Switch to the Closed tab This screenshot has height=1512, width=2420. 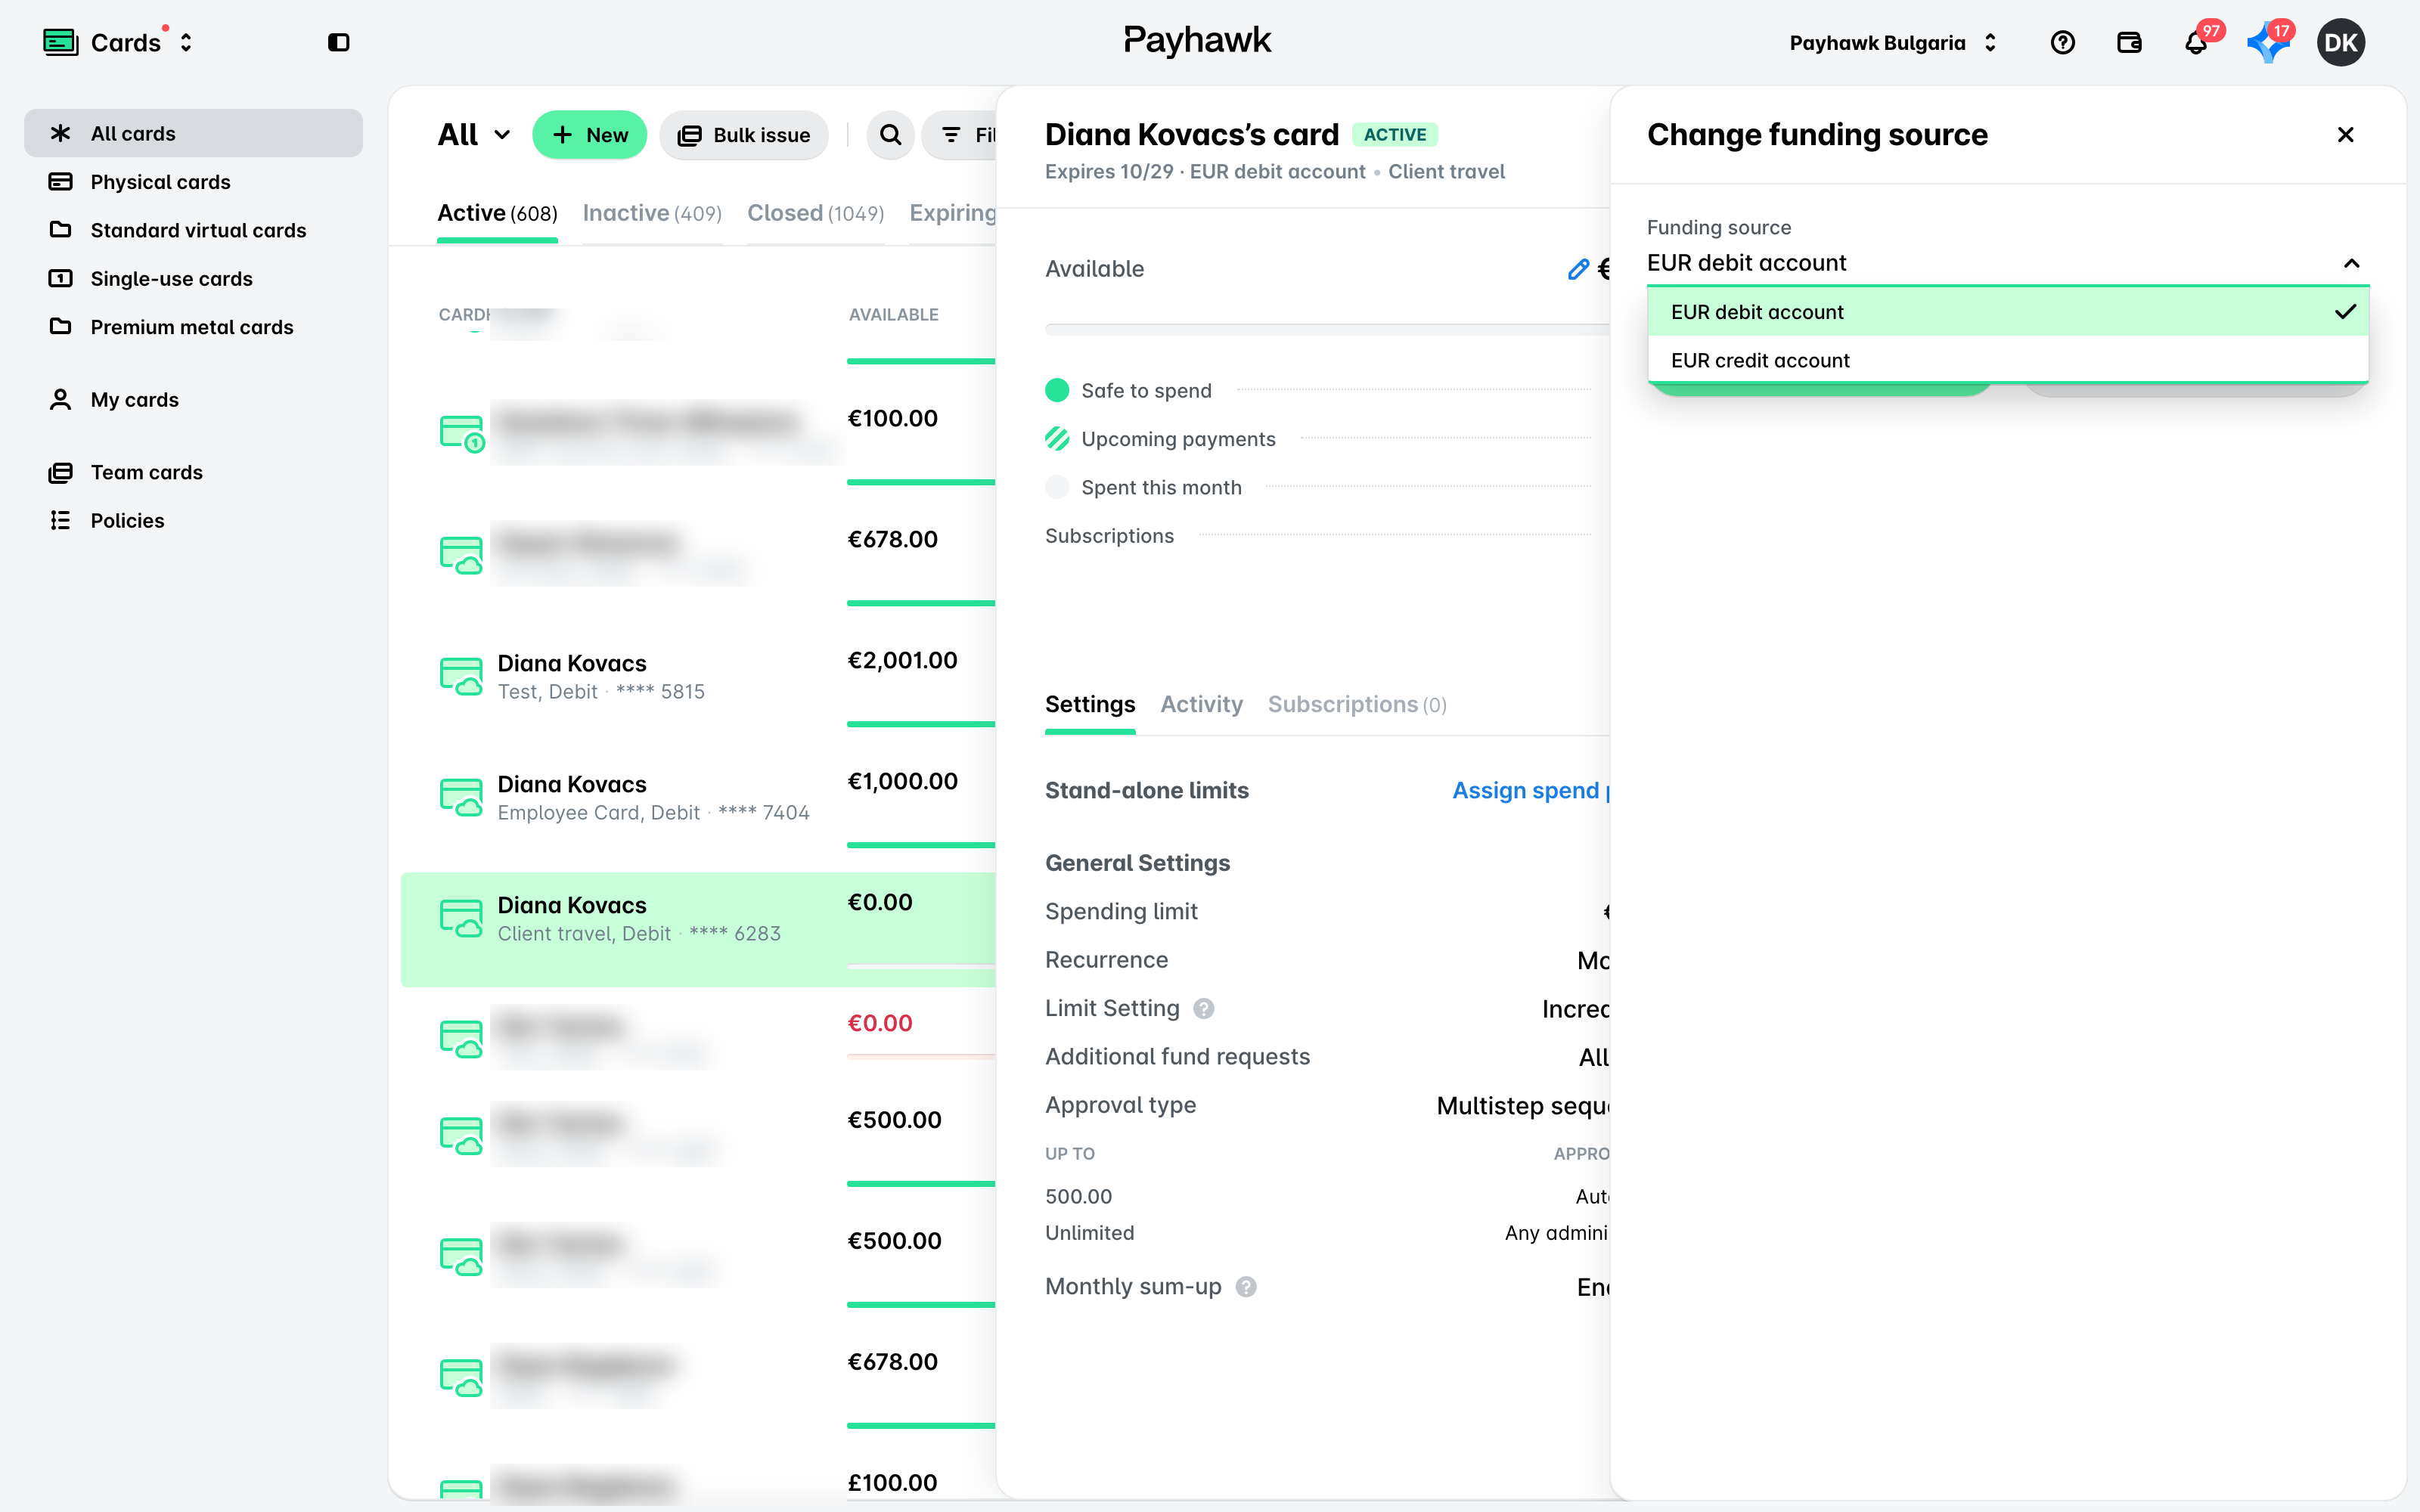click(x=815, y=213)
